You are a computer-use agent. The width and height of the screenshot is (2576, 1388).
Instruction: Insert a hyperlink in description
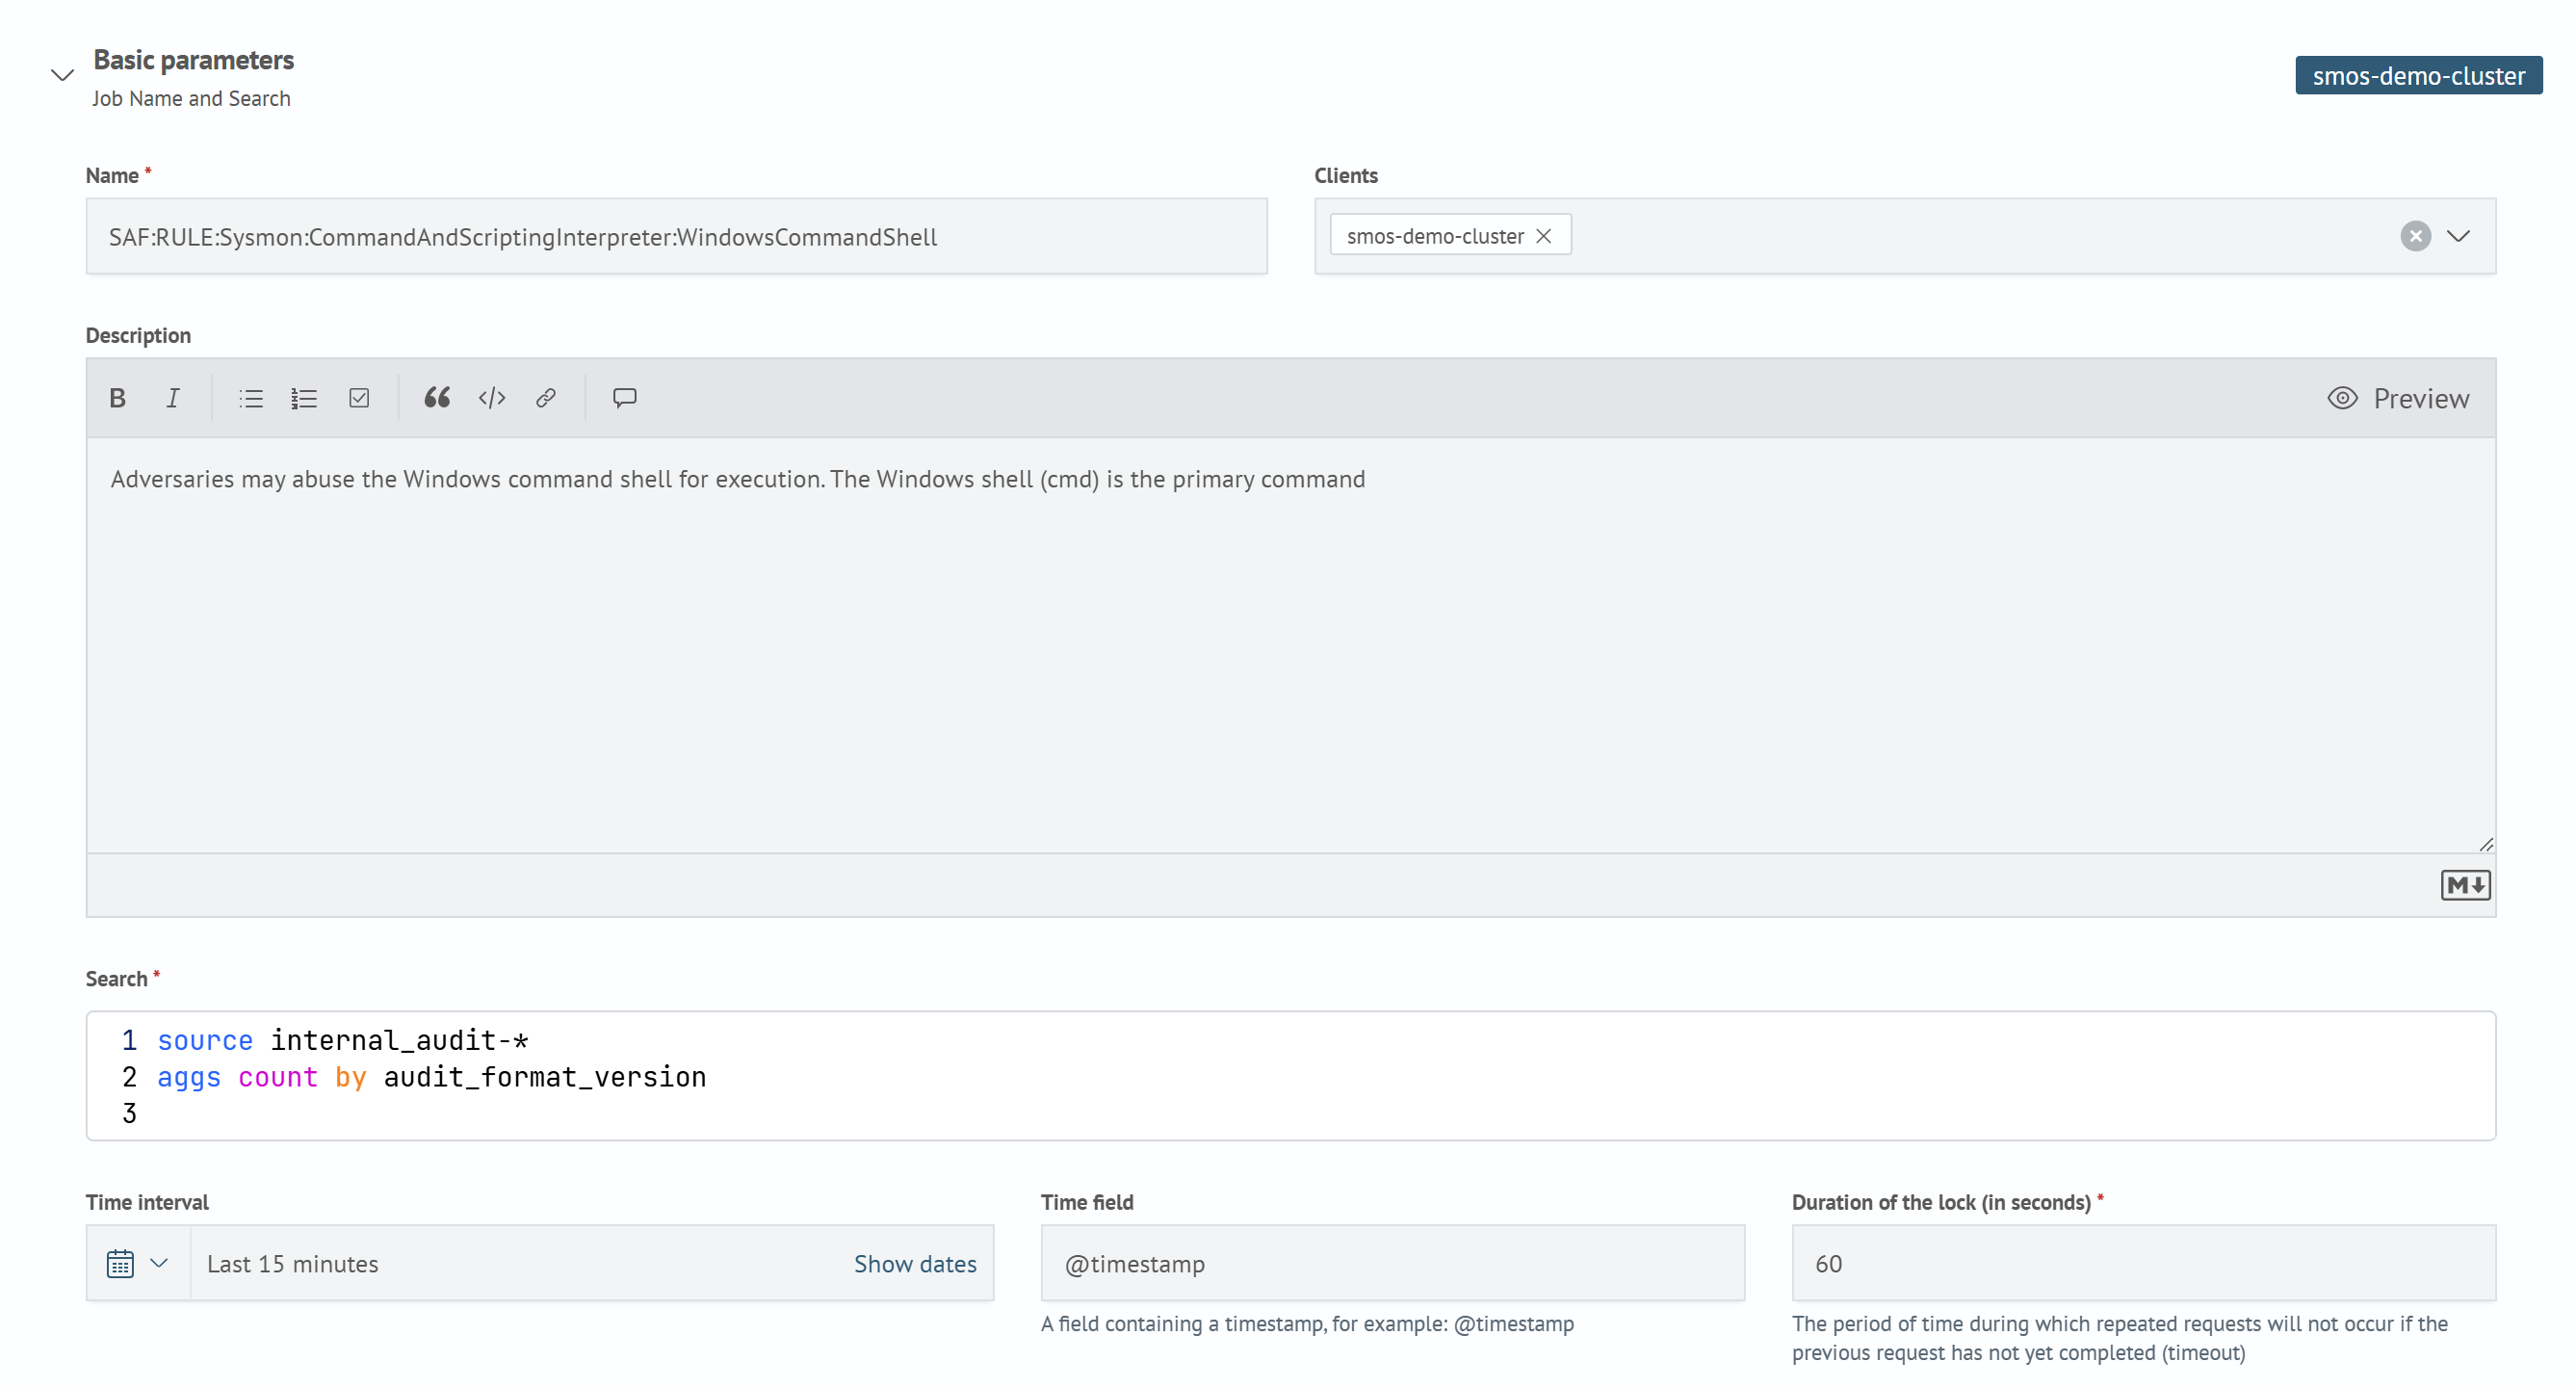[545, 398]
